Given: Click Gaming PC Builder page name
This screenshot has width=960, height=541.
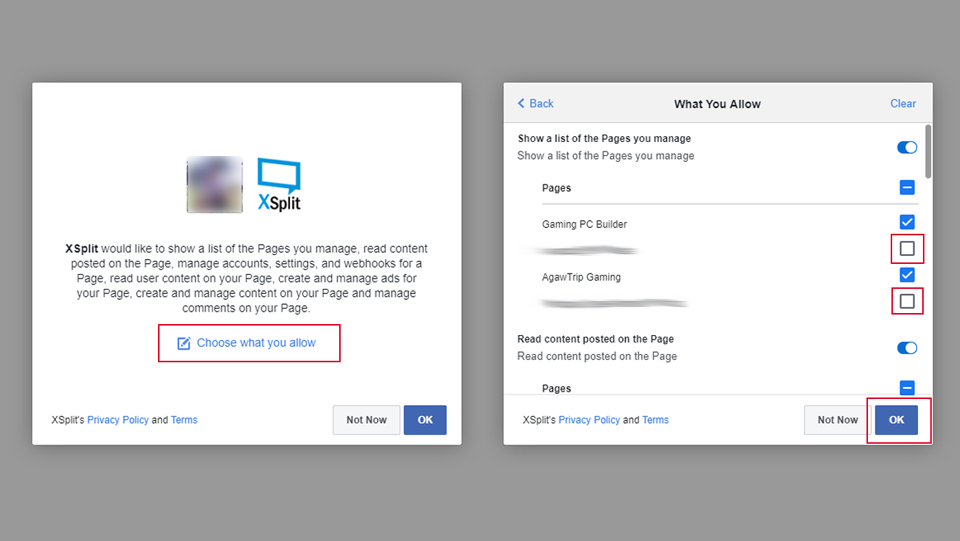Looking at the screenshot, I should click(584, 225).
